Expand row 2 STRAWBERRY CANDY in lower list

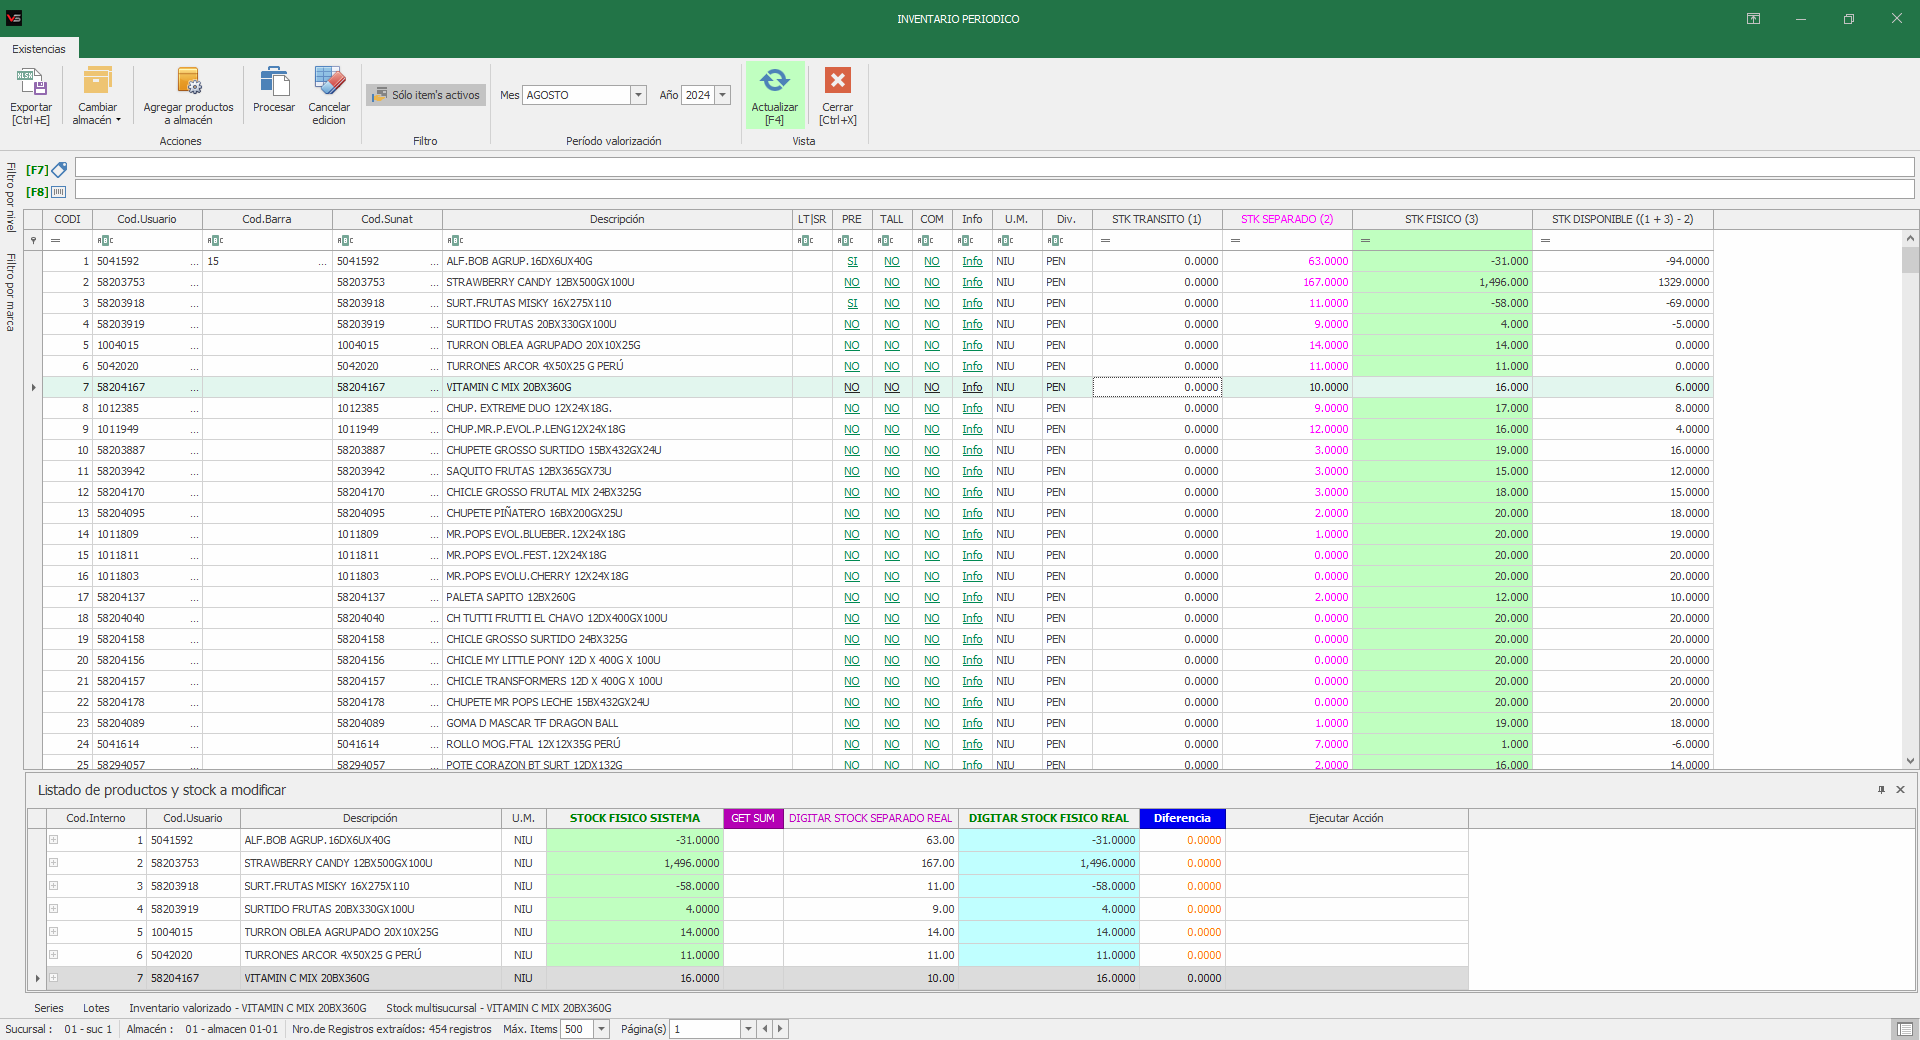[x=54, y=863]
